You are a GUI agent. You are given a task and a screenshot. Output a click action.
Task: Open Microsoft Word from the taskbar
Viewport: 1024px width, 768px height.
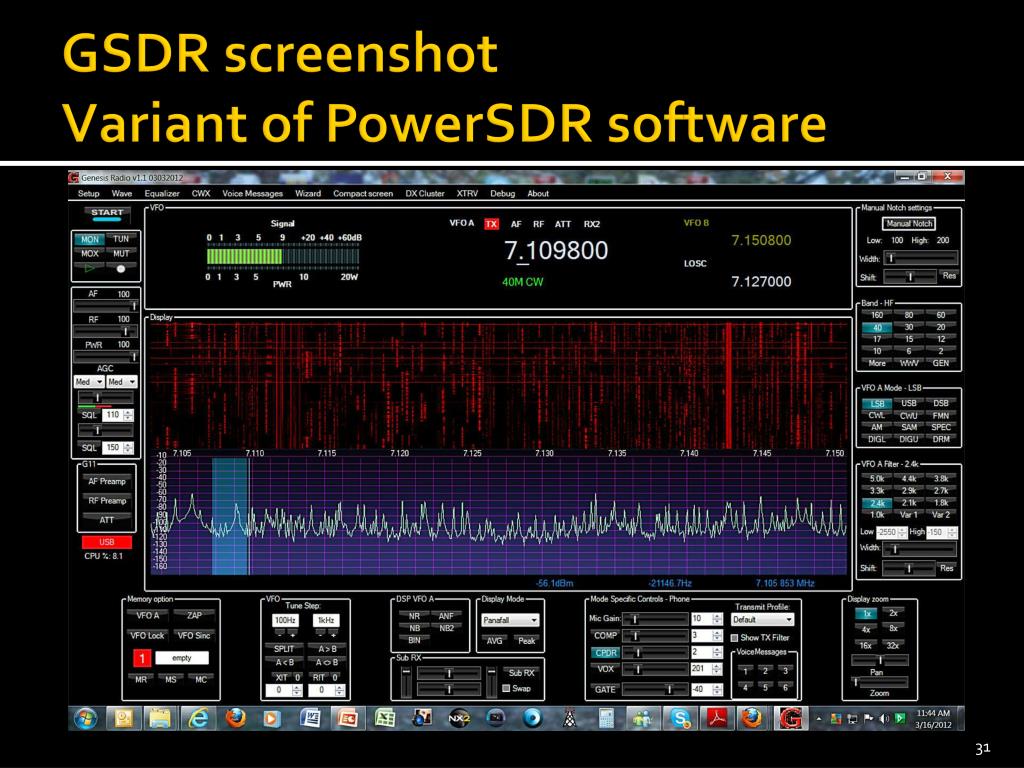(x=310, y=718)
